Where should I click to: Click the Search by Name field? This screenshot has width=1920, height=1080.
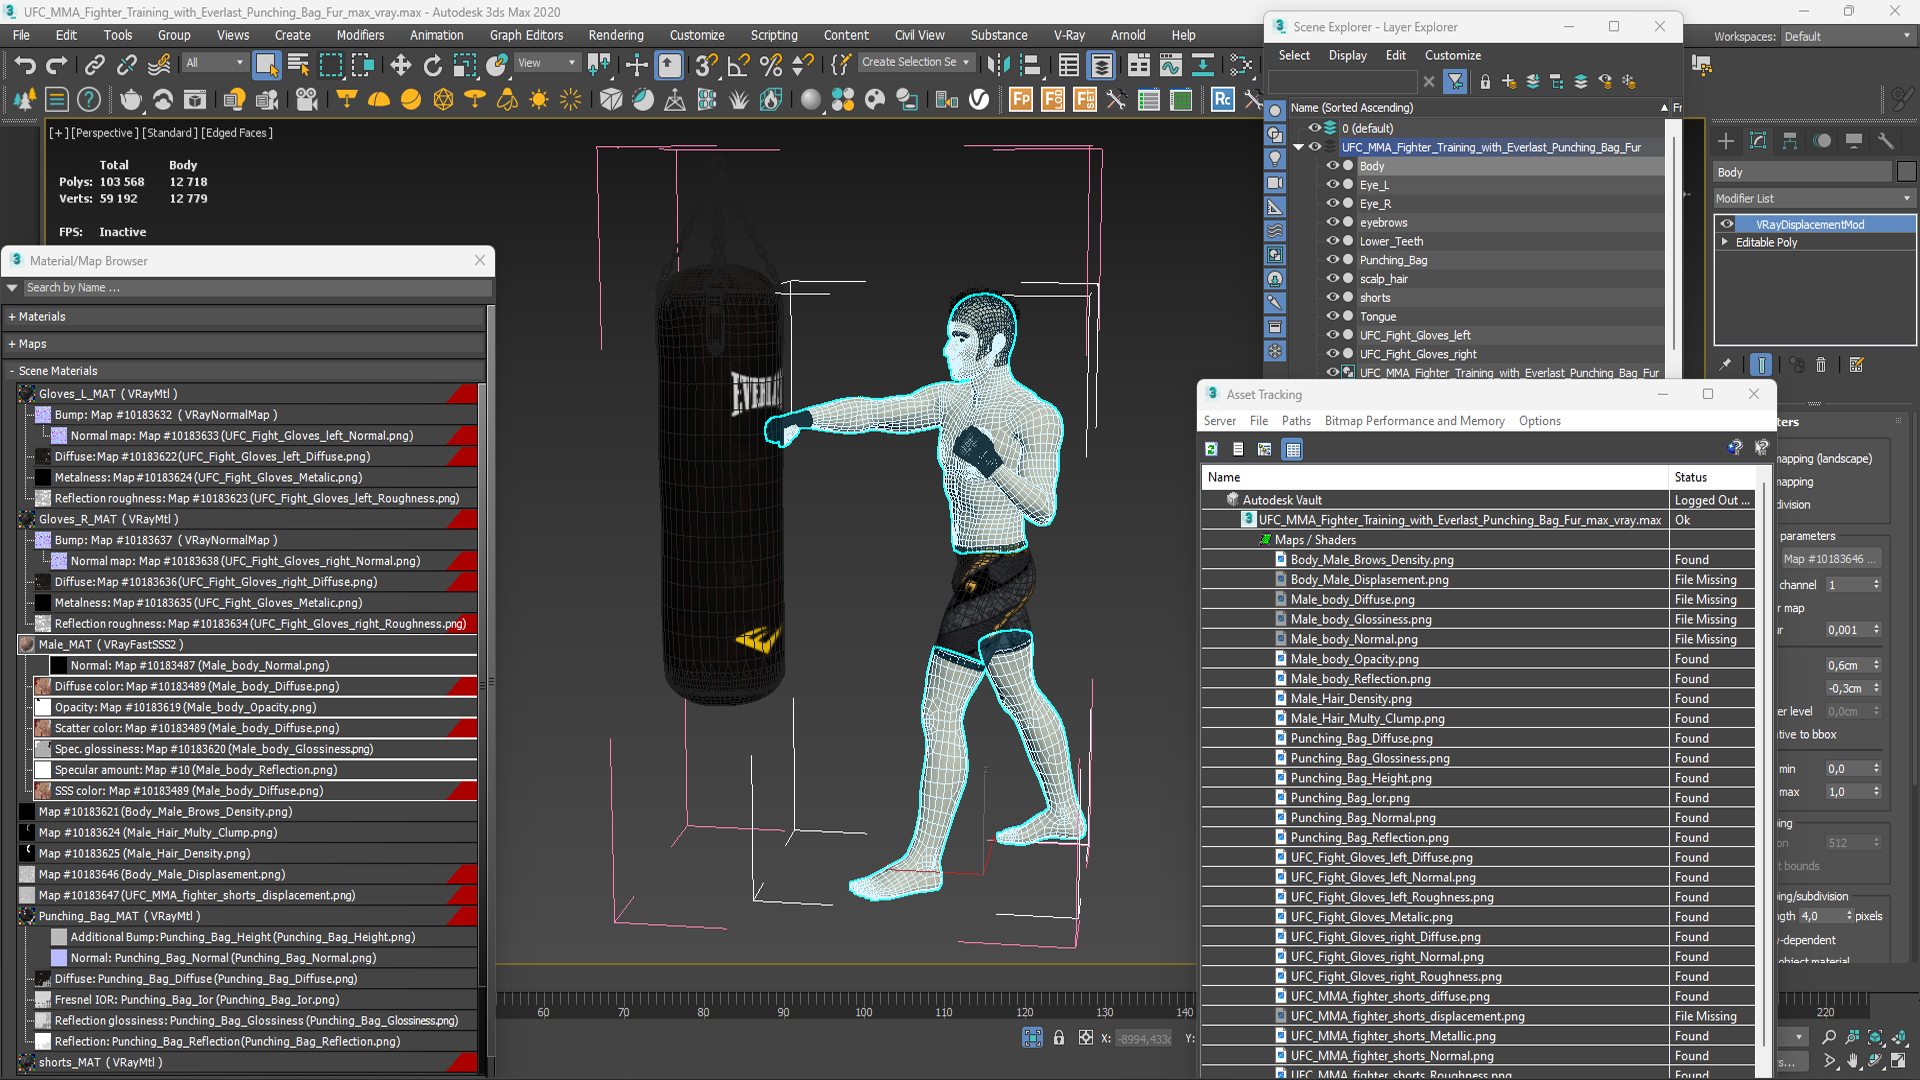(x=256, y=288)
